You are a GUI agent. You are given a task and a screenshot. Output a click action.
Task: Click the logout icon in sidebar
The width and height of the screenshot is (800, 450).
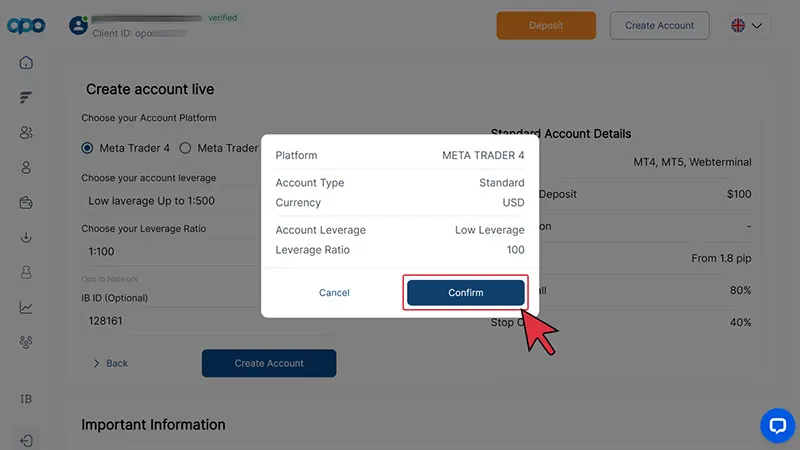(26, 439)
